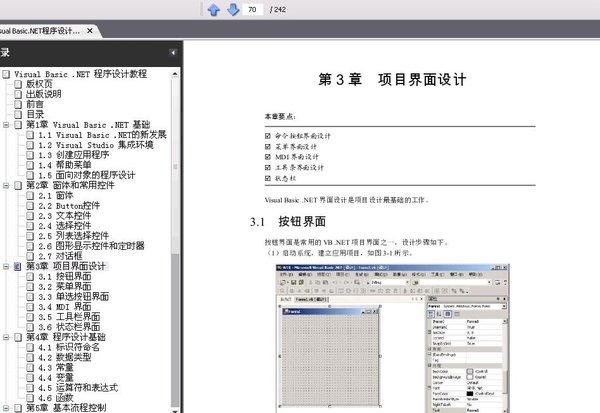Screen dimensions: 600x413
Task: Open the 前言 bookmark
Action: click(x=35, y=104)
